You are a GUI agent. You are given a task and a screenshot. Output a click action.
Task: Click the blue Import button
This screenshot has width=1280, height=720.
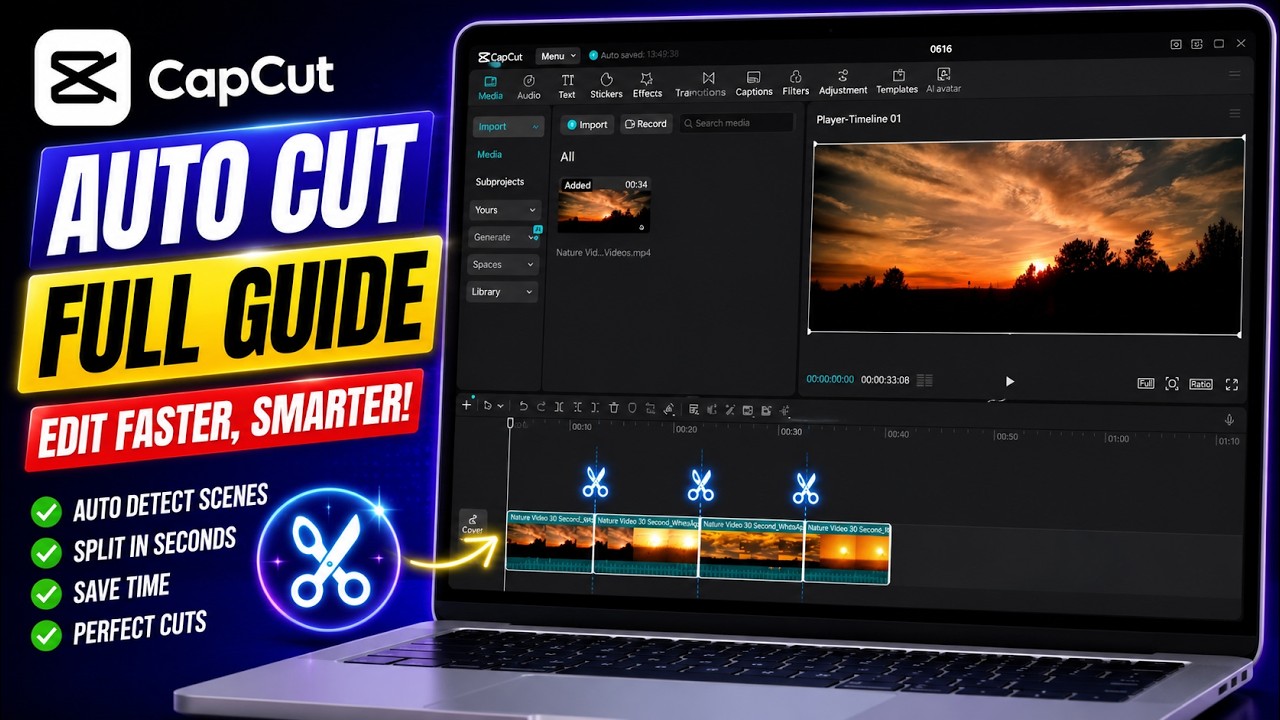coord(587,124)
